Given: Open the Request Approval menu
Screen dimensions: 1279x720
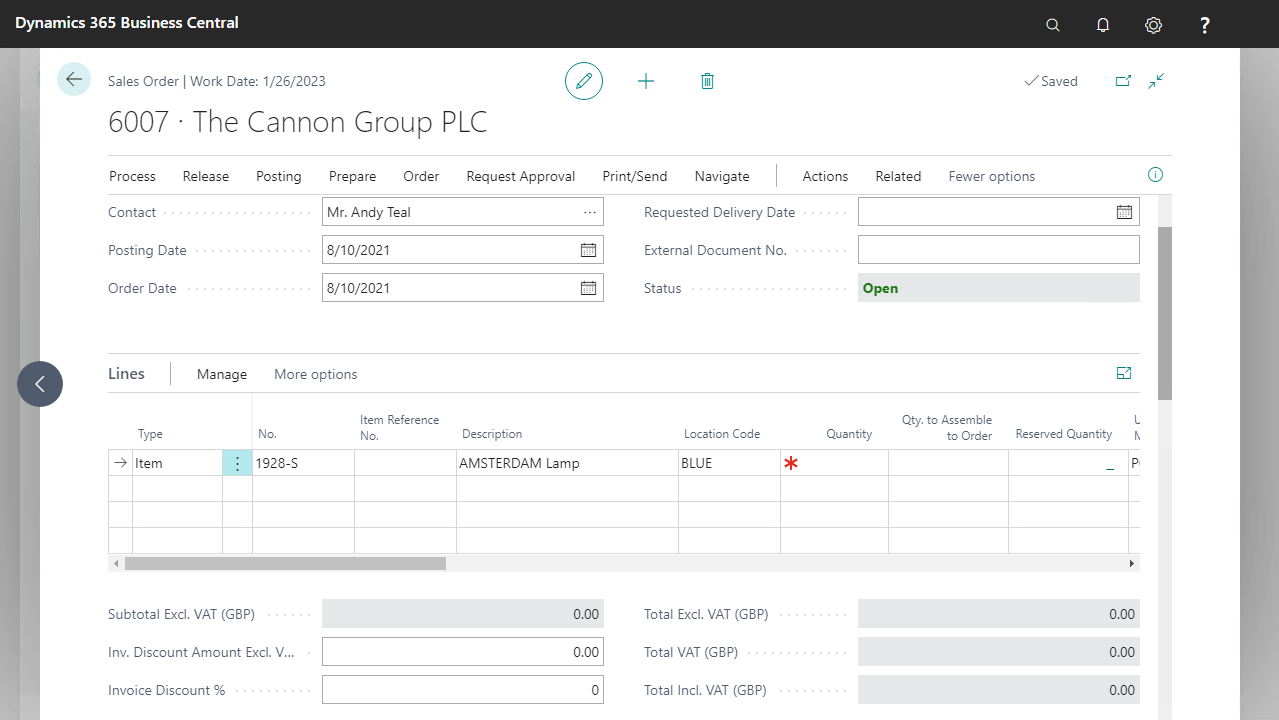Looking at the screenshot, I should pos(521,176).
